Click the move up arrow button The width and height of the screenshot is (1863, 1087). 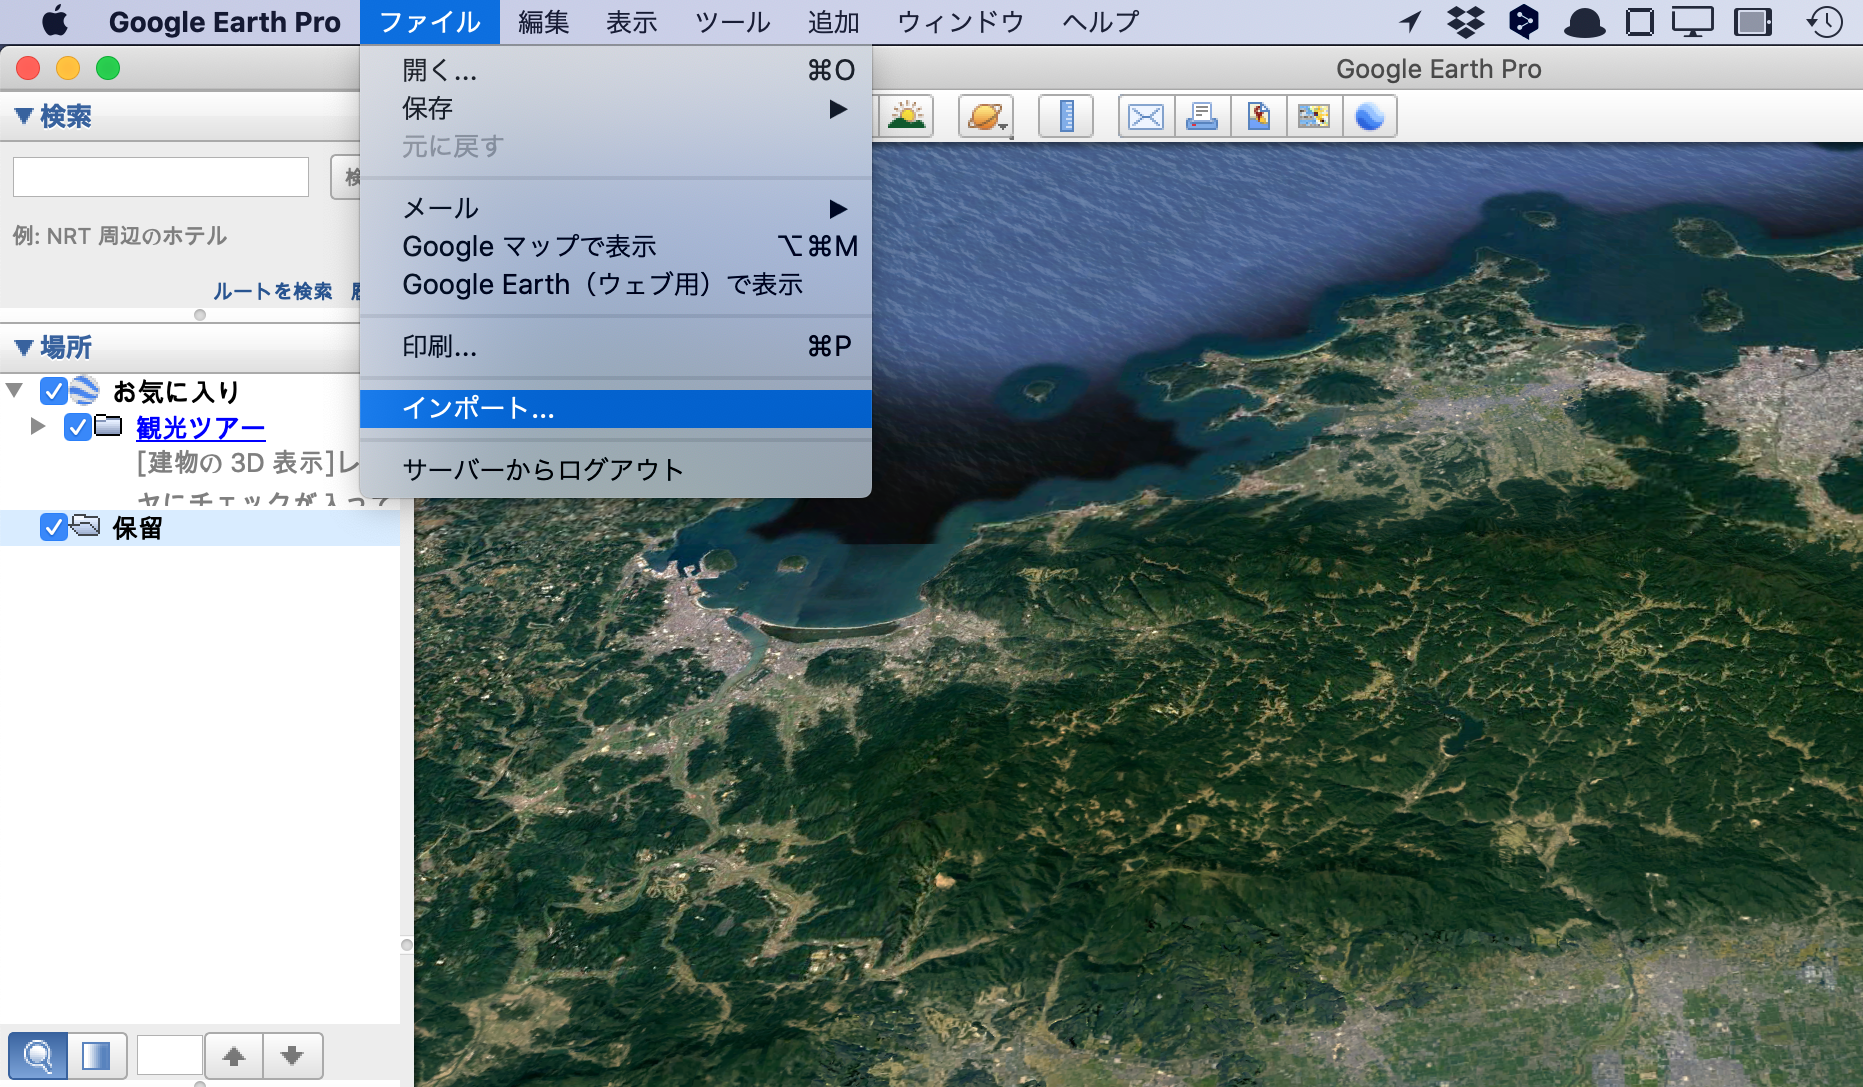tap(234, 1056)
